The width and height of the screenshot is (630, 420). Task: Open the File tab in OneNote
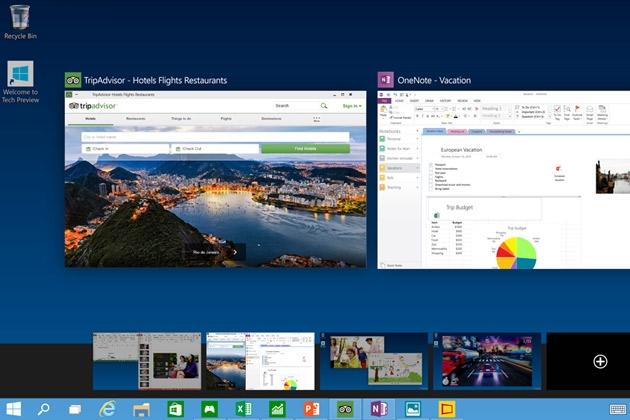384,101
